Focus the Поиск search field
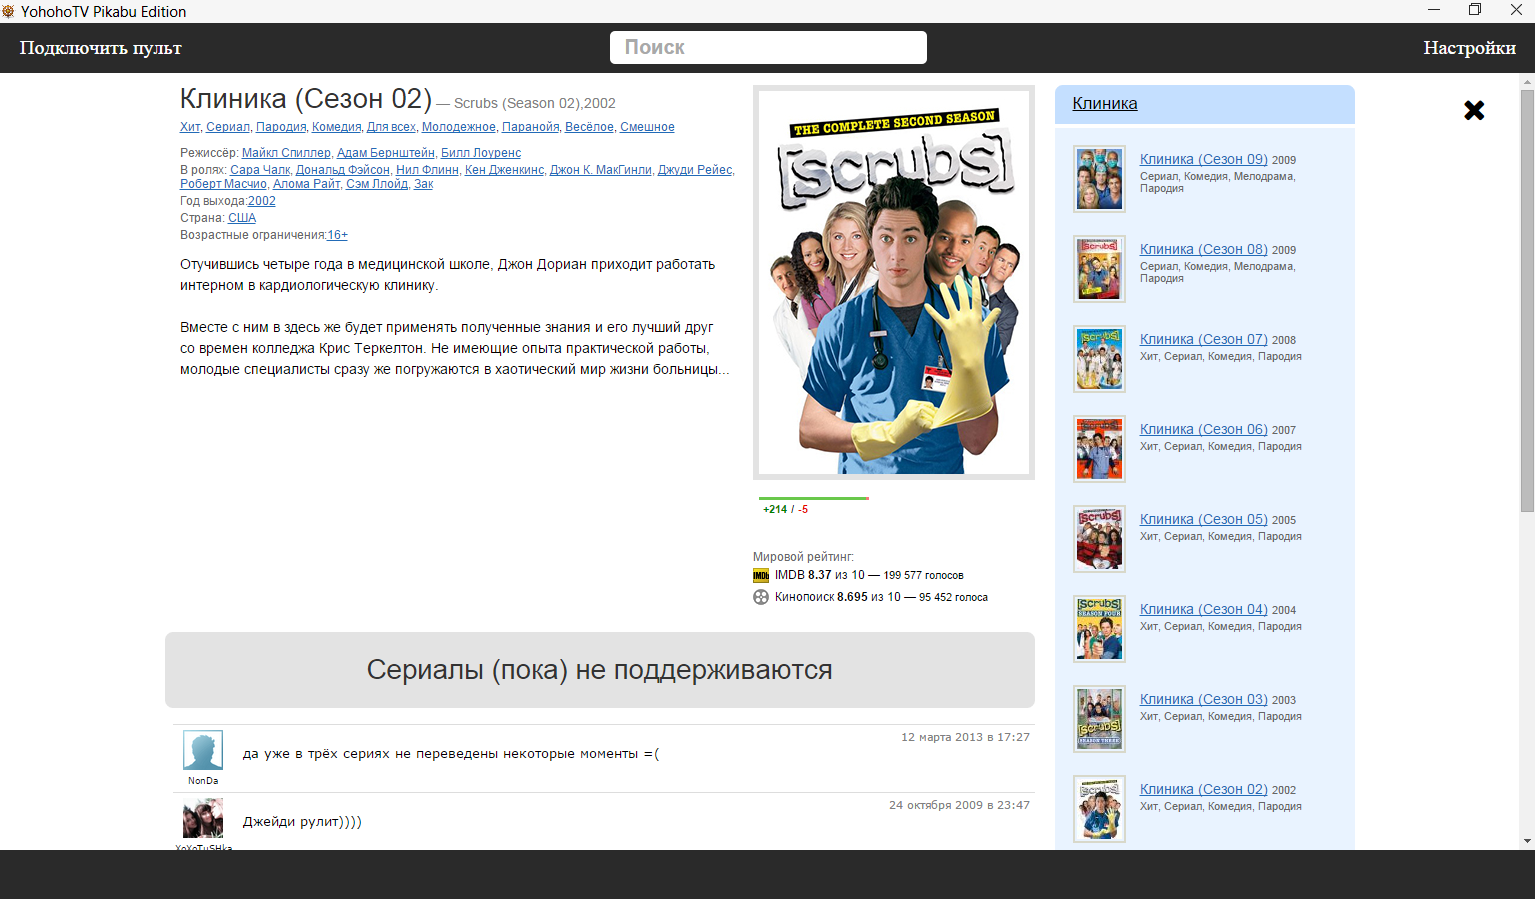 [x=768, y=47]
